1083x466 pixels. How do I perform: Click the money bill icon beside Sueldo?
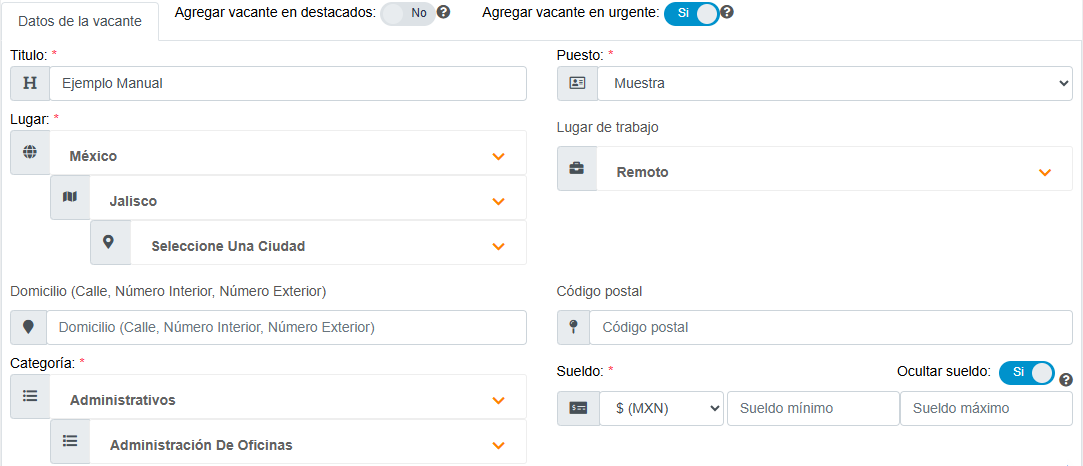[x=578, y=409]
